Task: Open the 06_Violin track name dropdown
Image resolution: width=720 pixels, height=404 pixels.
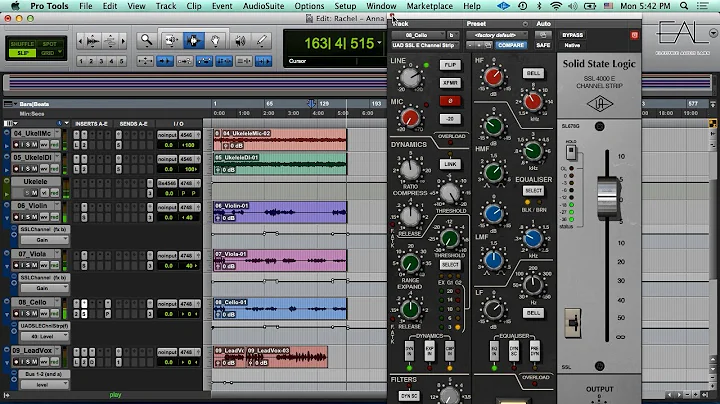Action: pos(57,205)
